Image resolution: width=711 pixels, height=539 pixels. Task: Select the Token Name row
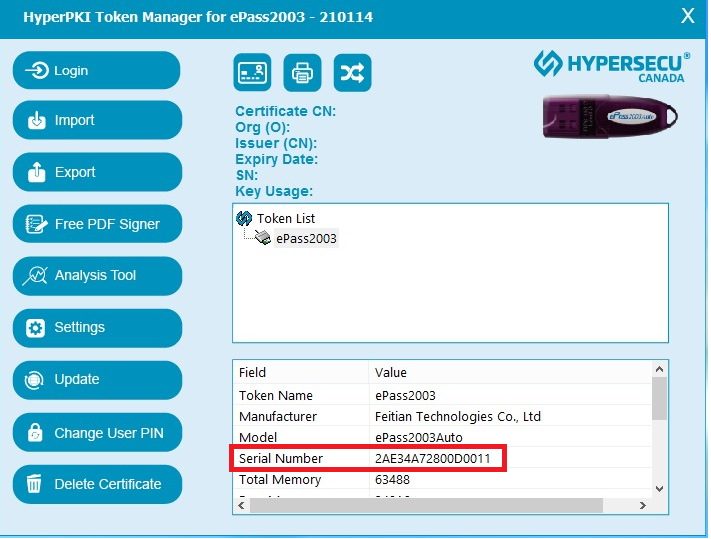(442, 395)
